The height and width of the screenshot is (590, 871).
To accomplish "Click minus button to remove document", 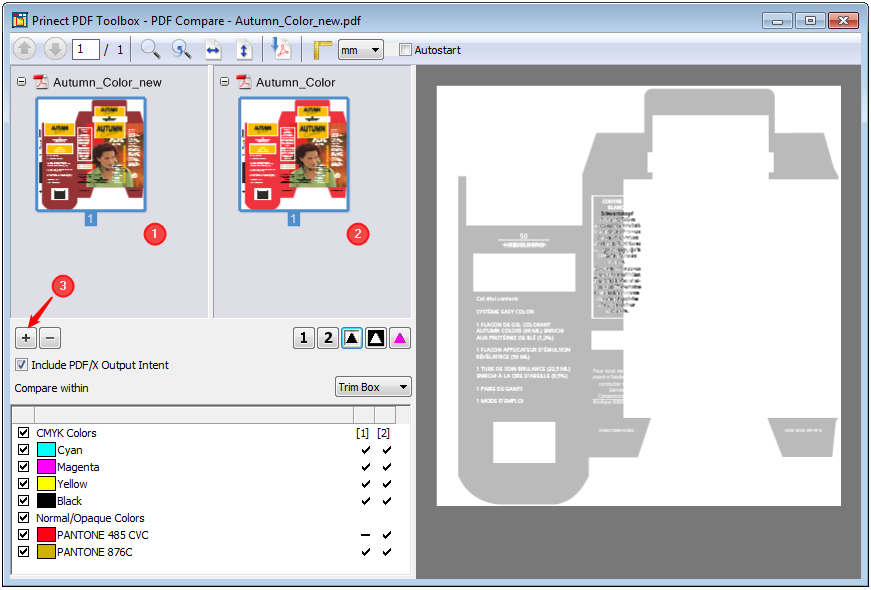I will pyautogui.click(x=51, y=338).
